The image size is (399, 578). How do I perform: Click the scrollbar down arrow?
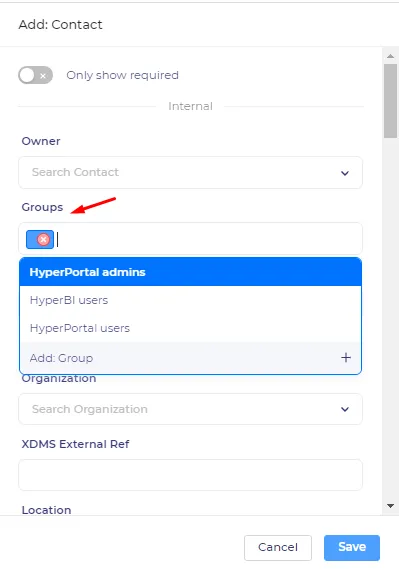[x=391, y=506]
